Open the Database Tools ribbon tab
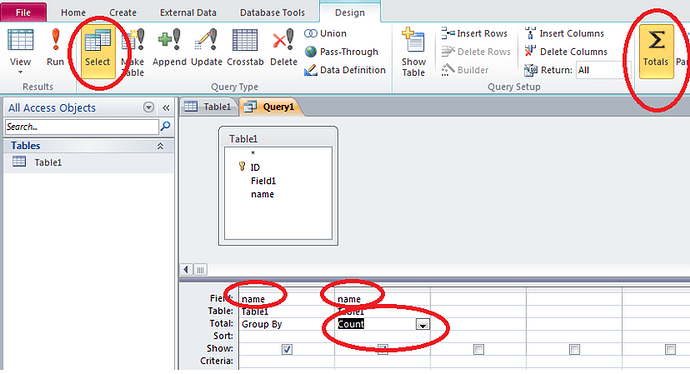The height and width of the screenshot is (374, 690). point(272,13)
